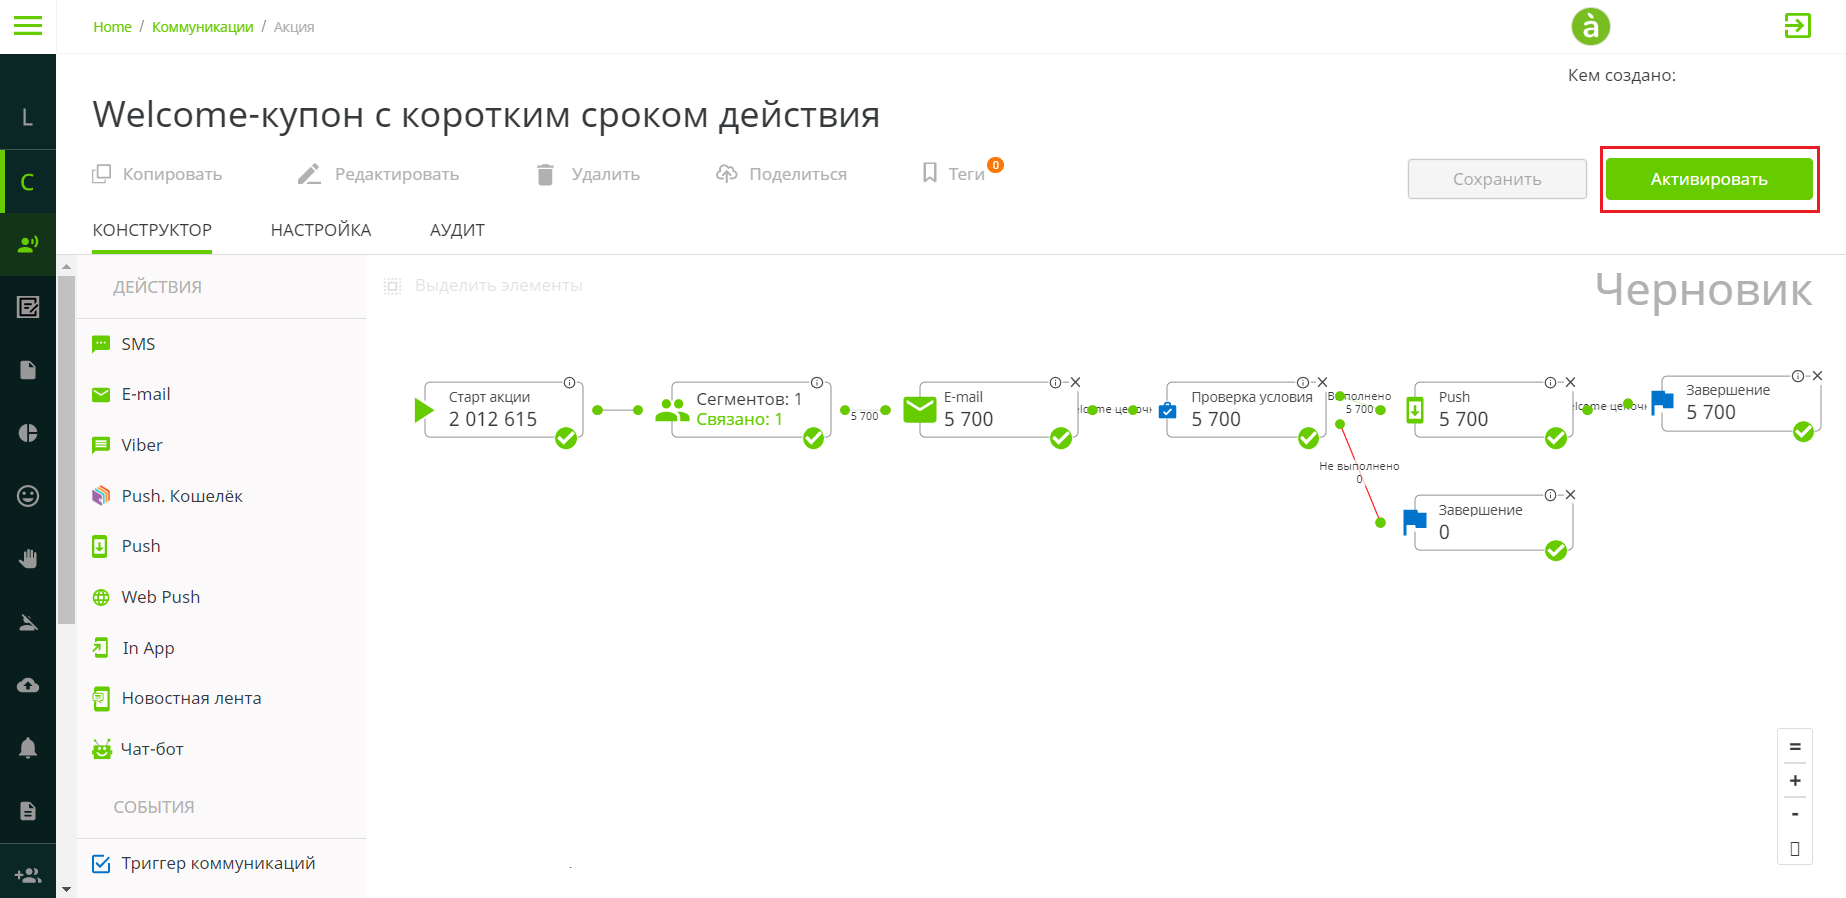Click the green envelope icon on canvas
Viewport: 1846px width, 898px height.
919,410
